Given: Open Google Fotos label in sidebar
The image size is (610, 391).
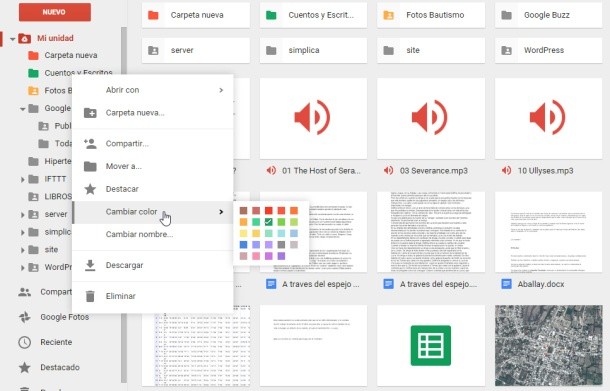Looking at the screenshot, I should (65, 317).
